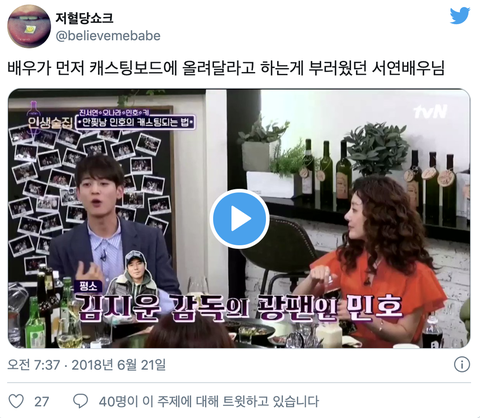
Task: Open the profile avatar with the tongue image
Action: pyautogui.click(x=29, y=26)
